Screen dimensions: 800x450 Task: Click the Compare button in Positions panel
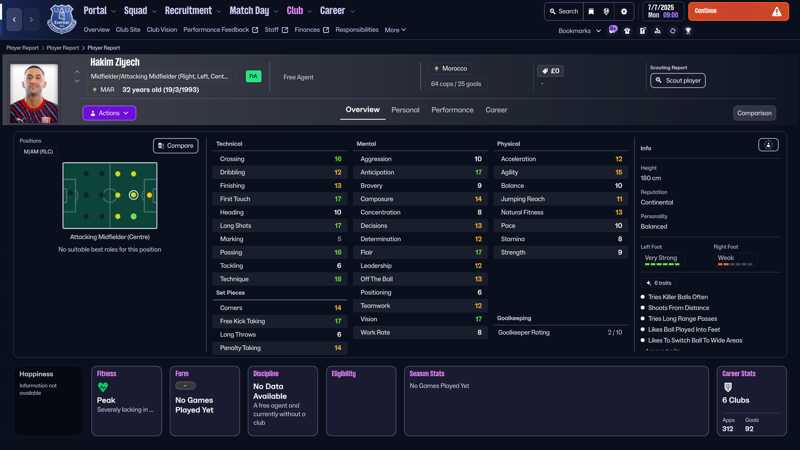(175, 146)
